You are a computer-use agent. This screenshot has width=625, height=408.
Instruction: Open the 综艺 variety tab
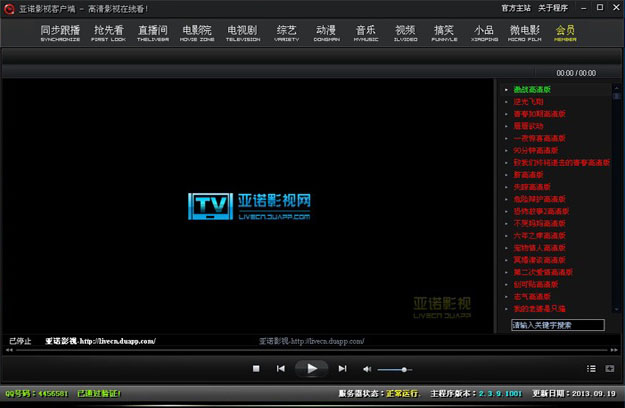[287, 33]
